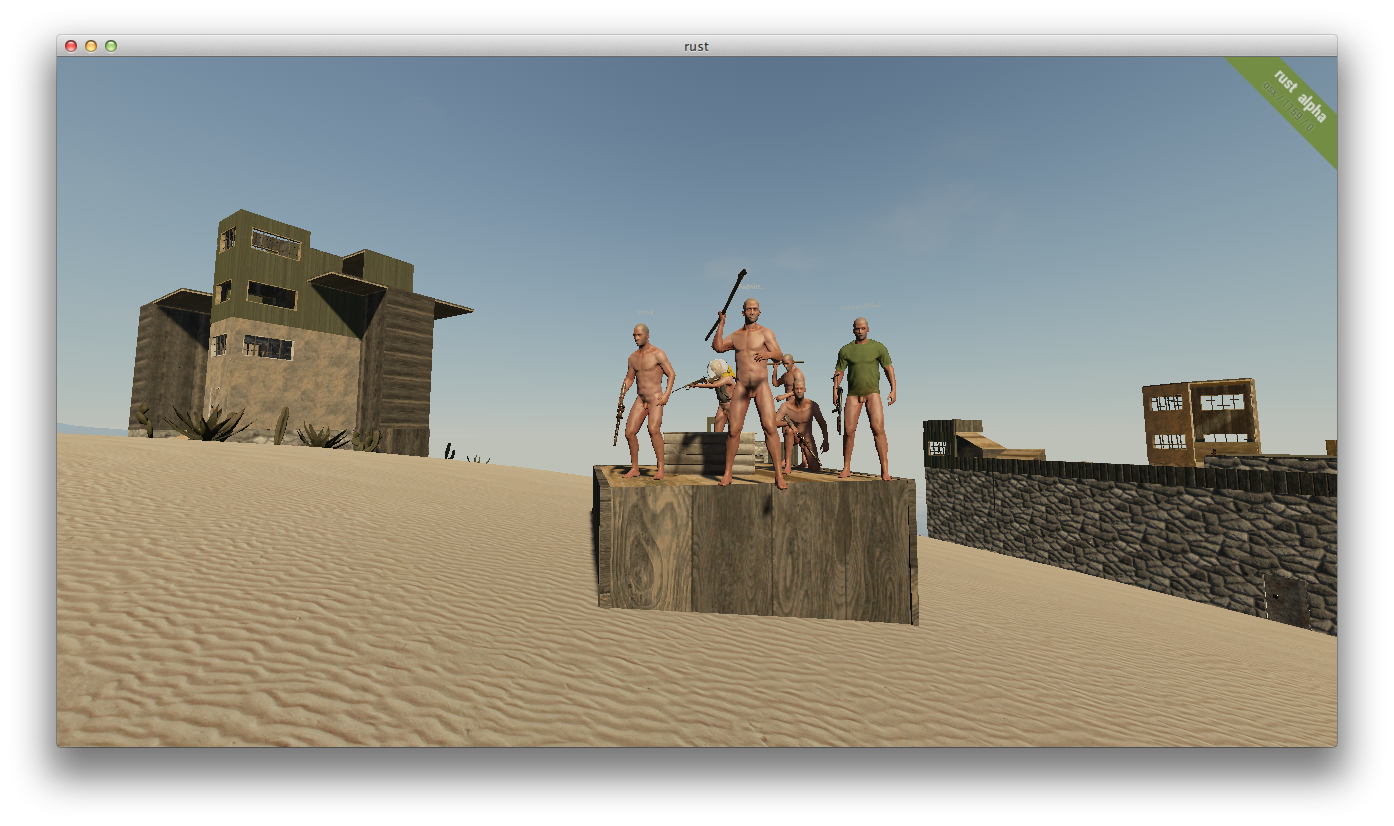Click the character wearing the green shirt

(863, 398)
